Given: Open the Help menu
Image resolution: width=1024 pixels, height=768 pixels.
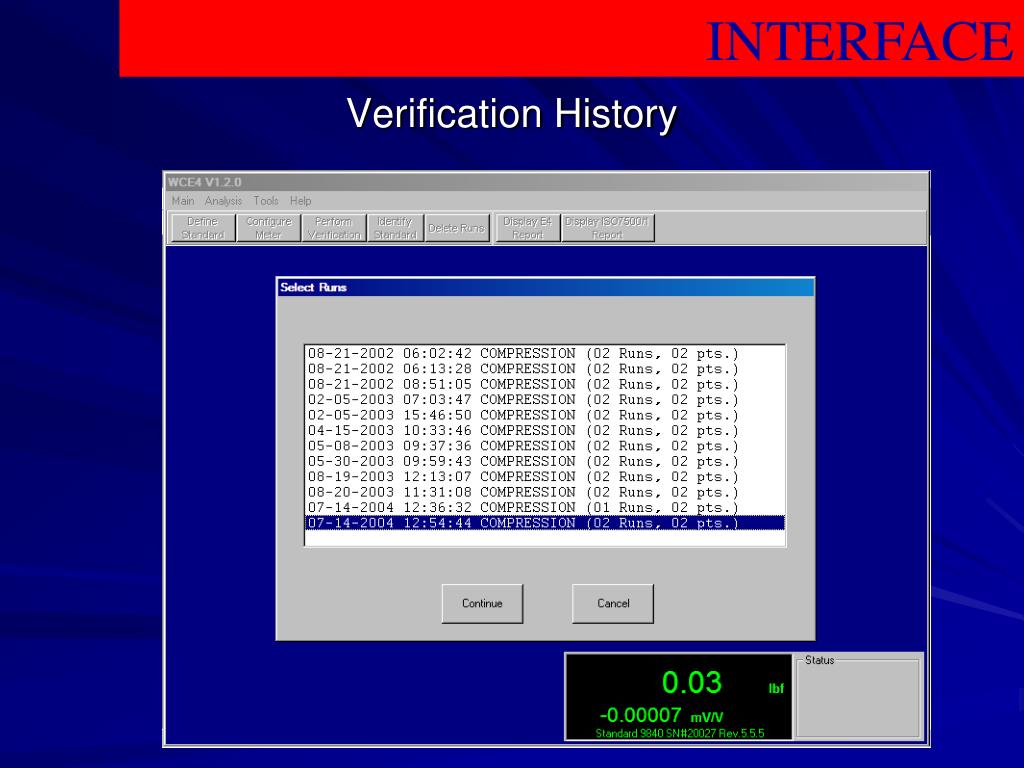Looking at the screenshot, I should 300,201.
